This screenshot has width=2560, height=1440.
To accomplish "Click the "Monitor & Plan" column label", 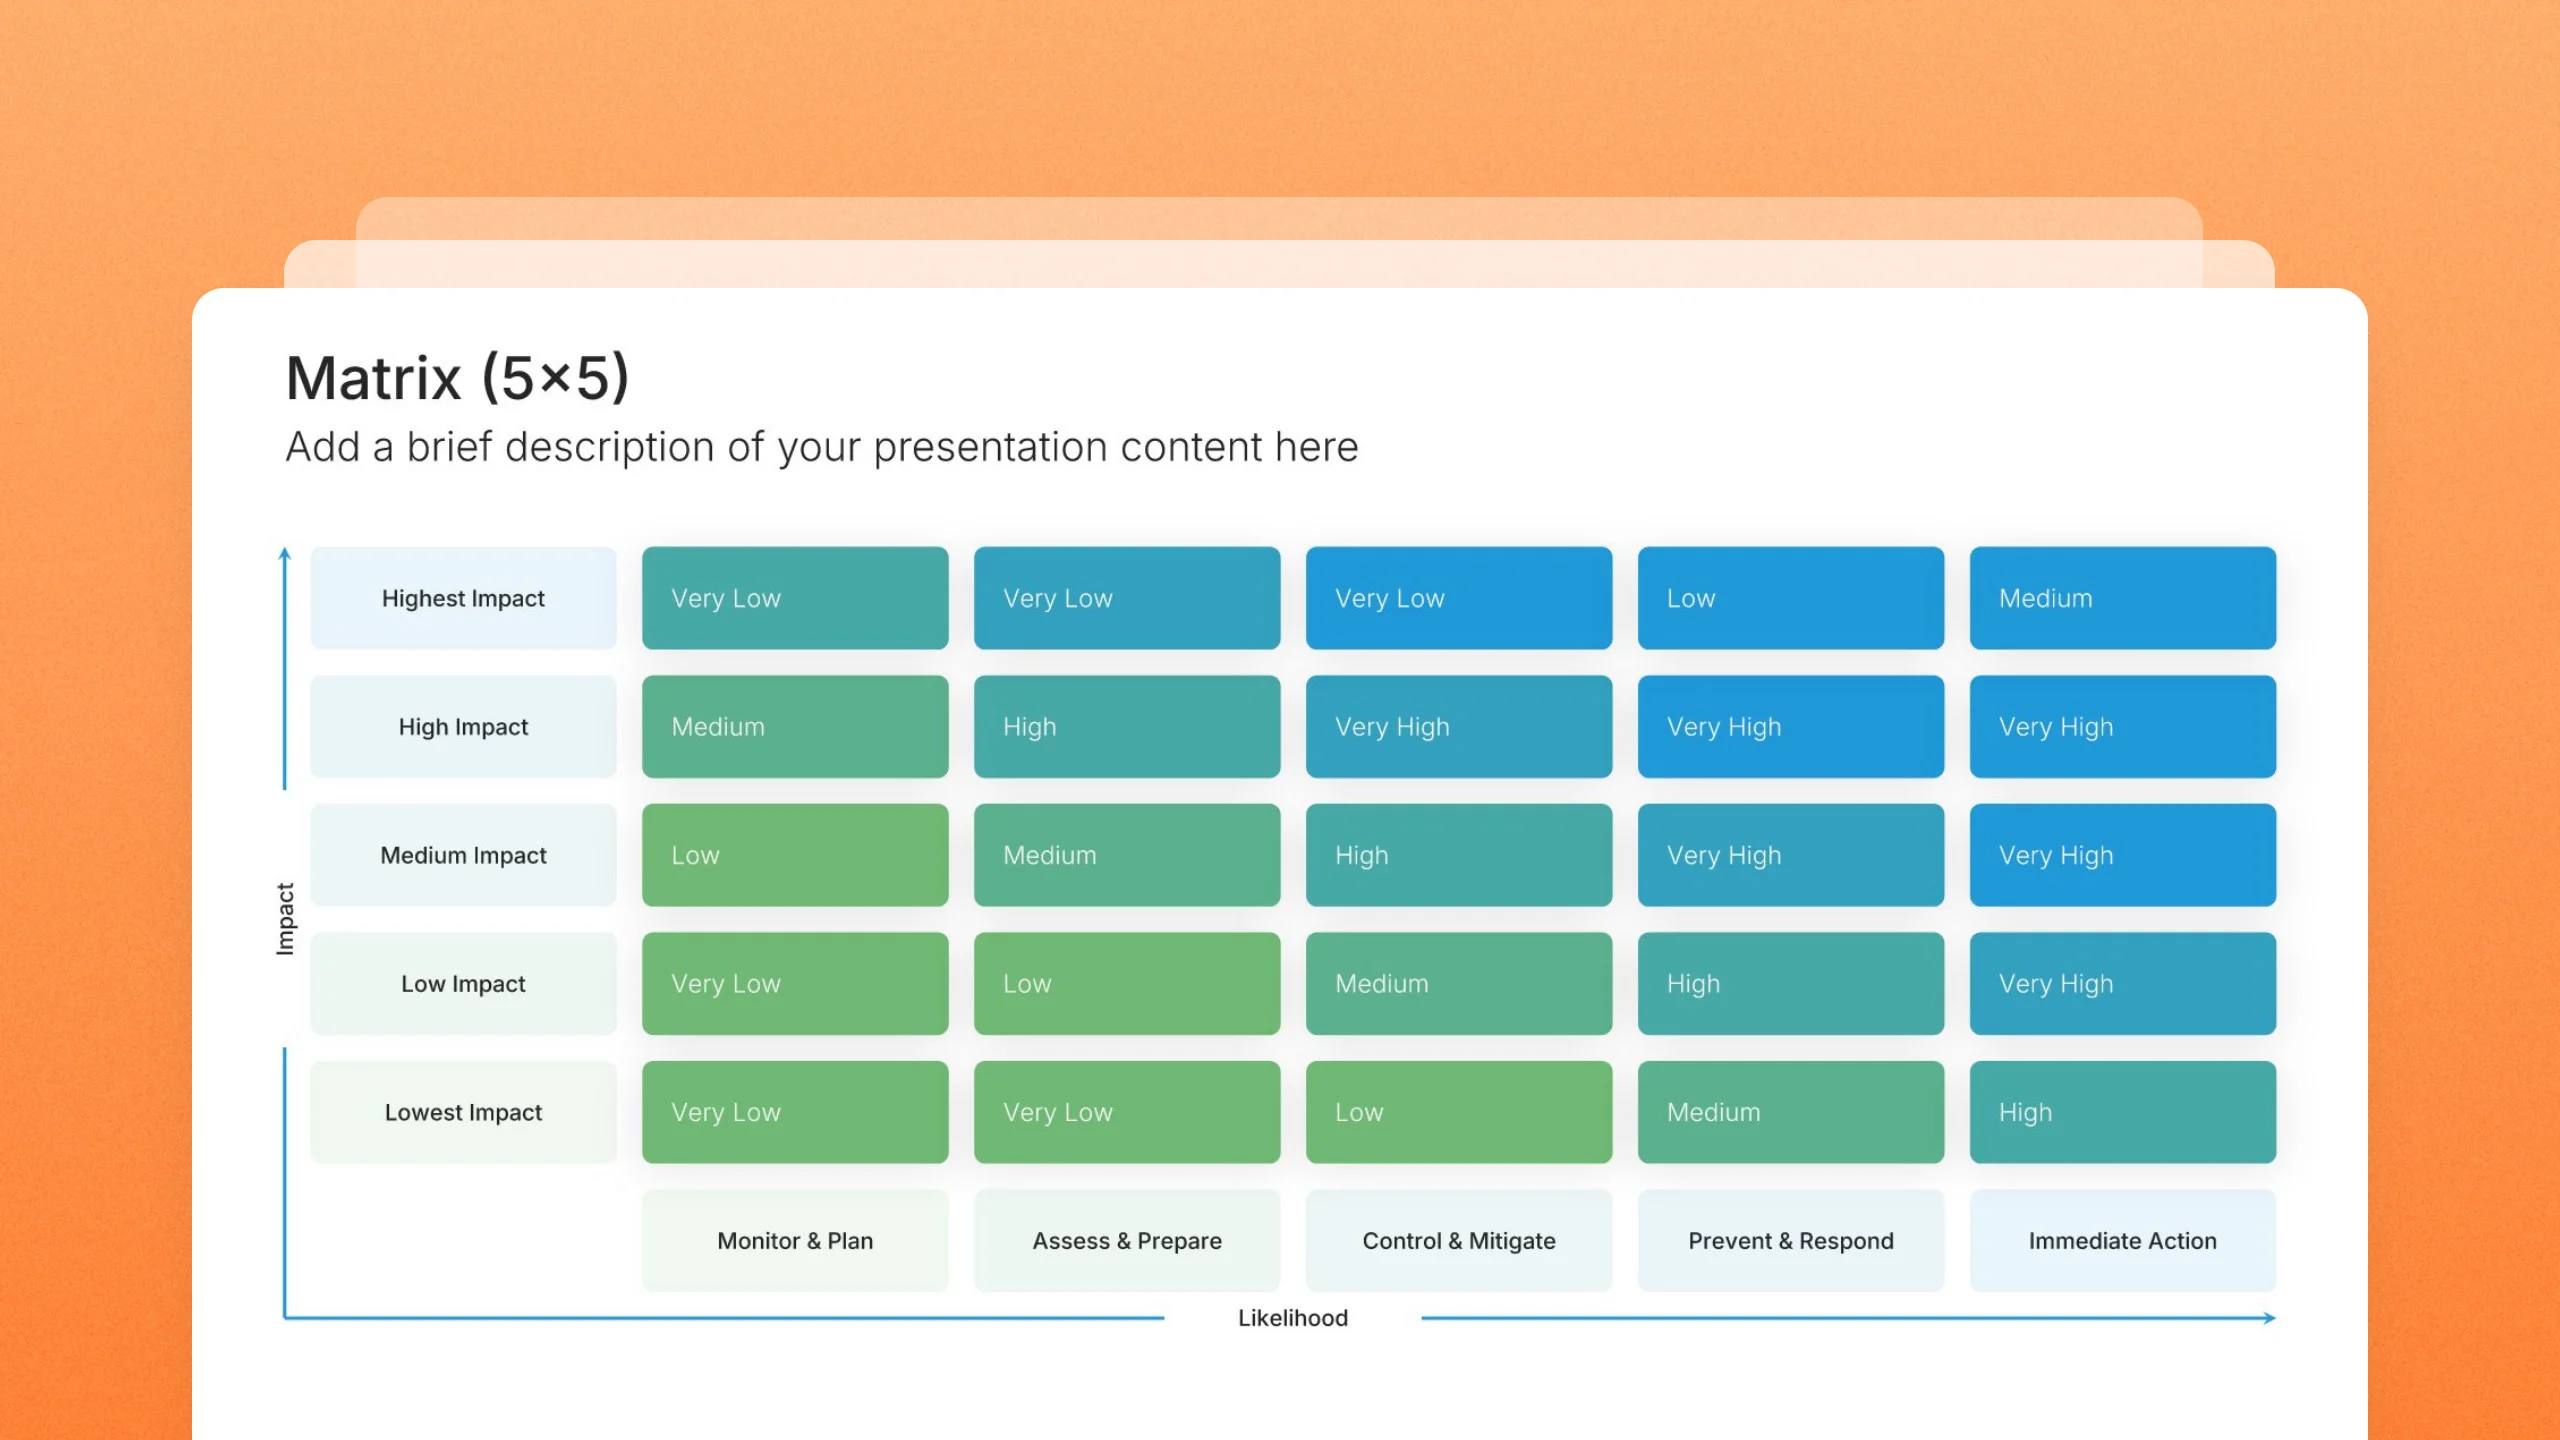I will tap(795, 1241).
